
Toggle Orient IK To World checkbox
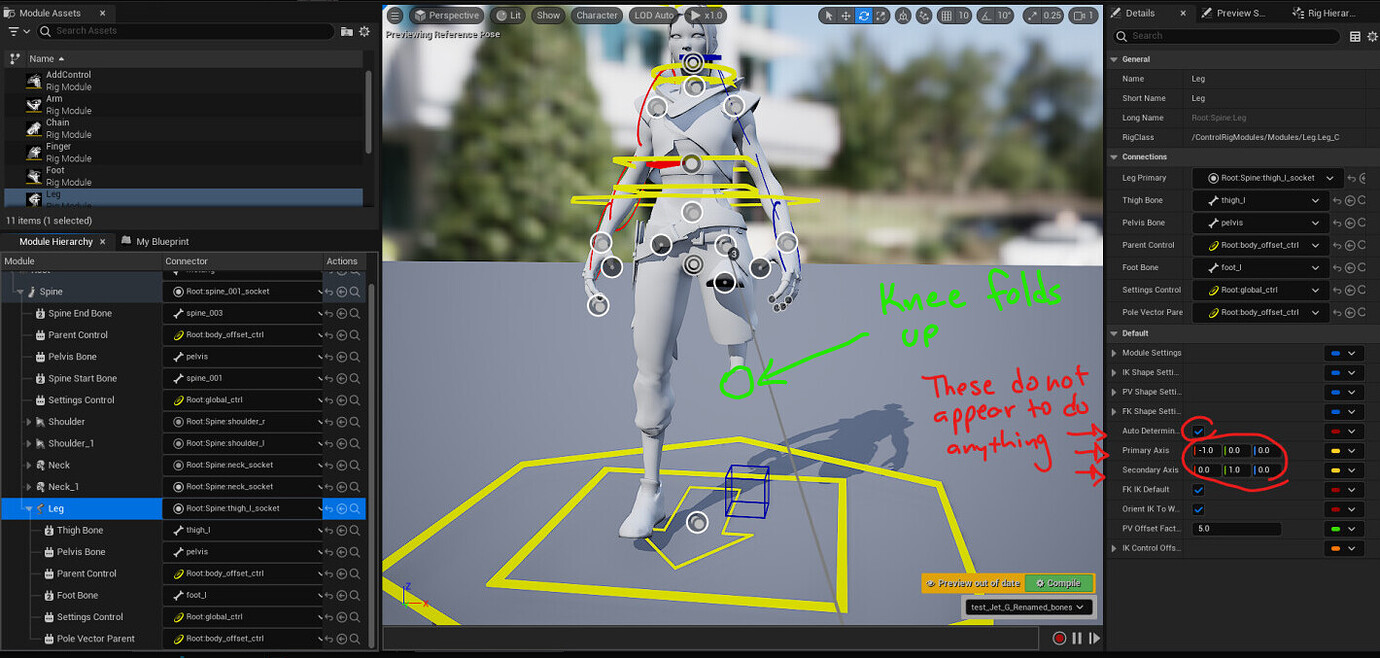coord(1198,509)
